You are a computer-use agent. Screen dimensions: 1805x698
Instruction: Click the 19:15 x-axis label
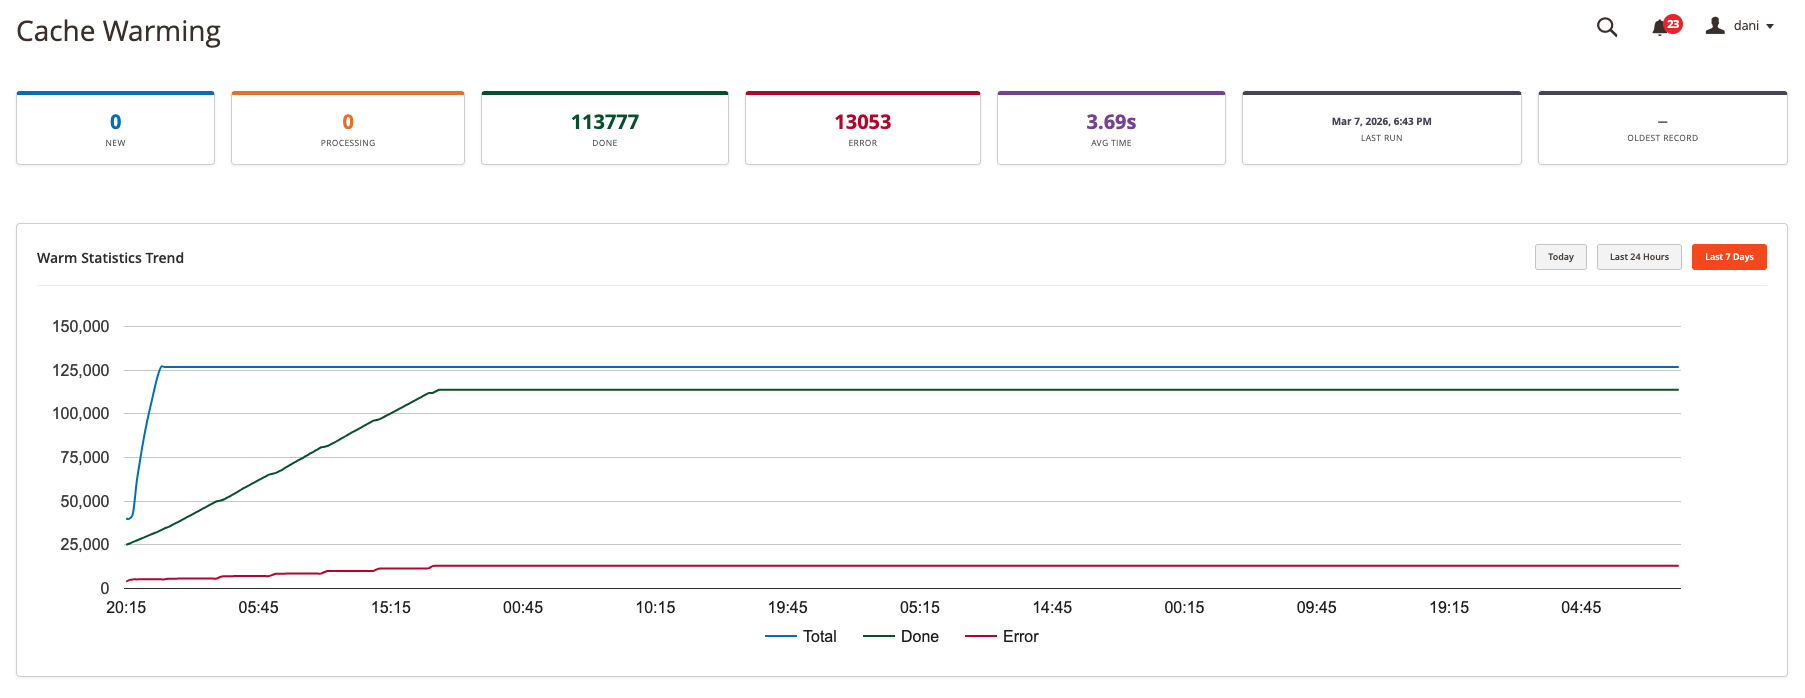(1449, 607)
